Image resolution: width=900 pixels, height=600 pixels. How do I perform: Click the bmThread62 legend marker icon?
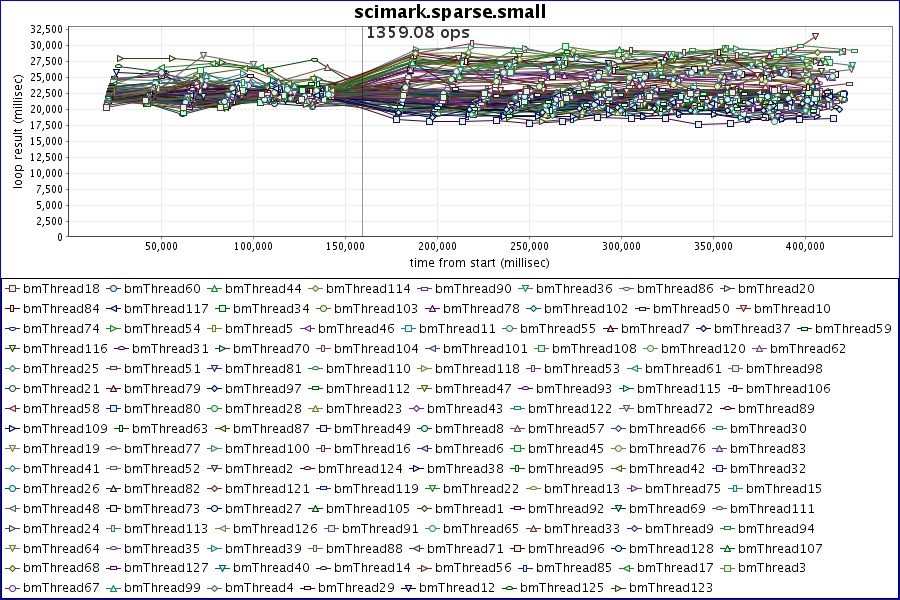coord(759,349)
